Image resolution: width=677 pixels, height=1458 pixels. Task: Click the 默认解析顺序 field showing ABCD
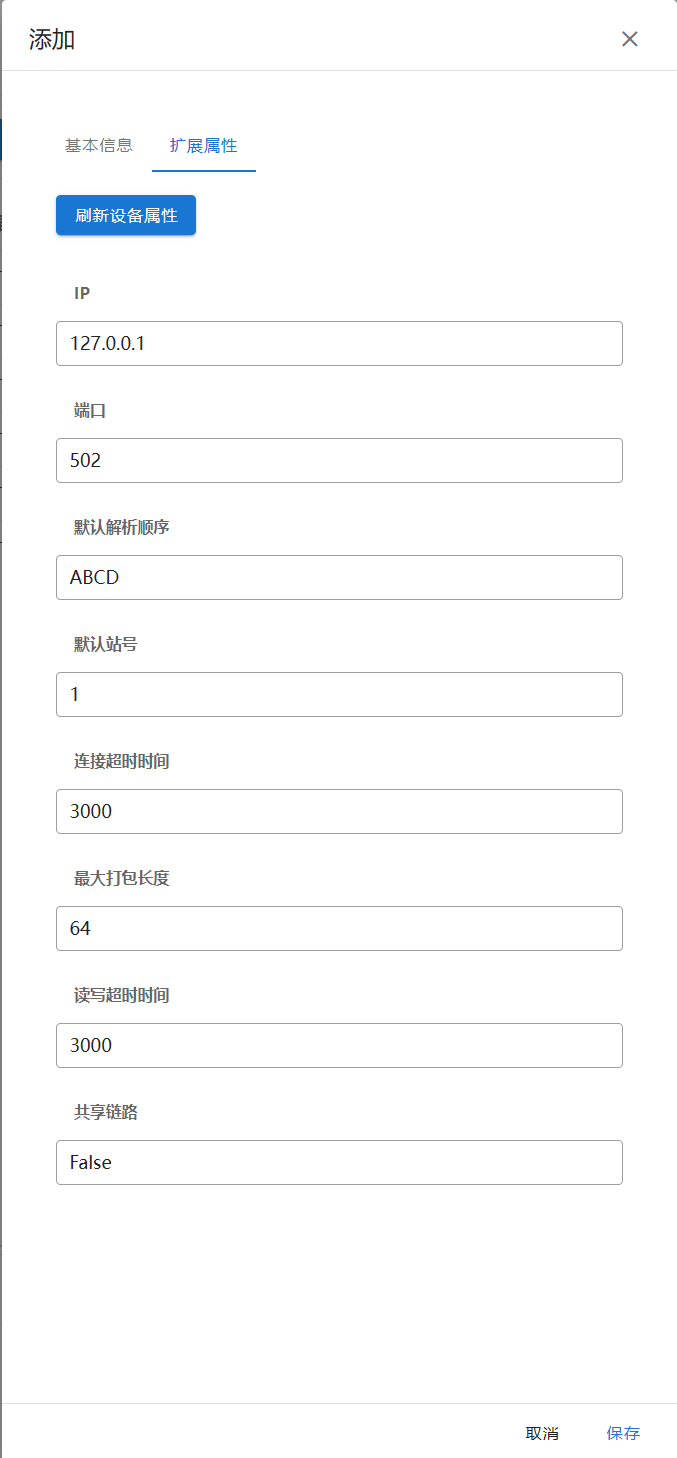click(339, 577)
